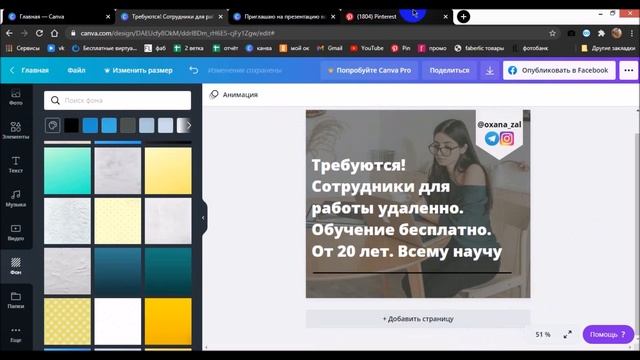Bookmark this page with star icon
The image size is (640, 360).
552,33
